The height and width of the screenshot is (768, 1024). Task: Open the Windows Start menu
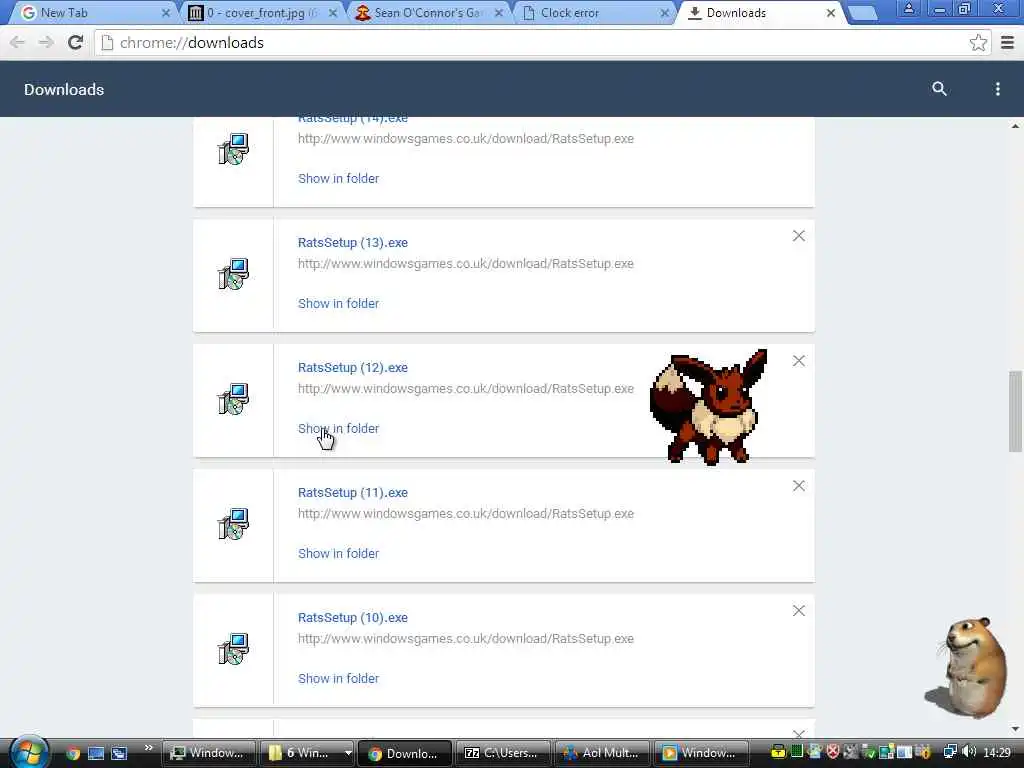point(29,753)
